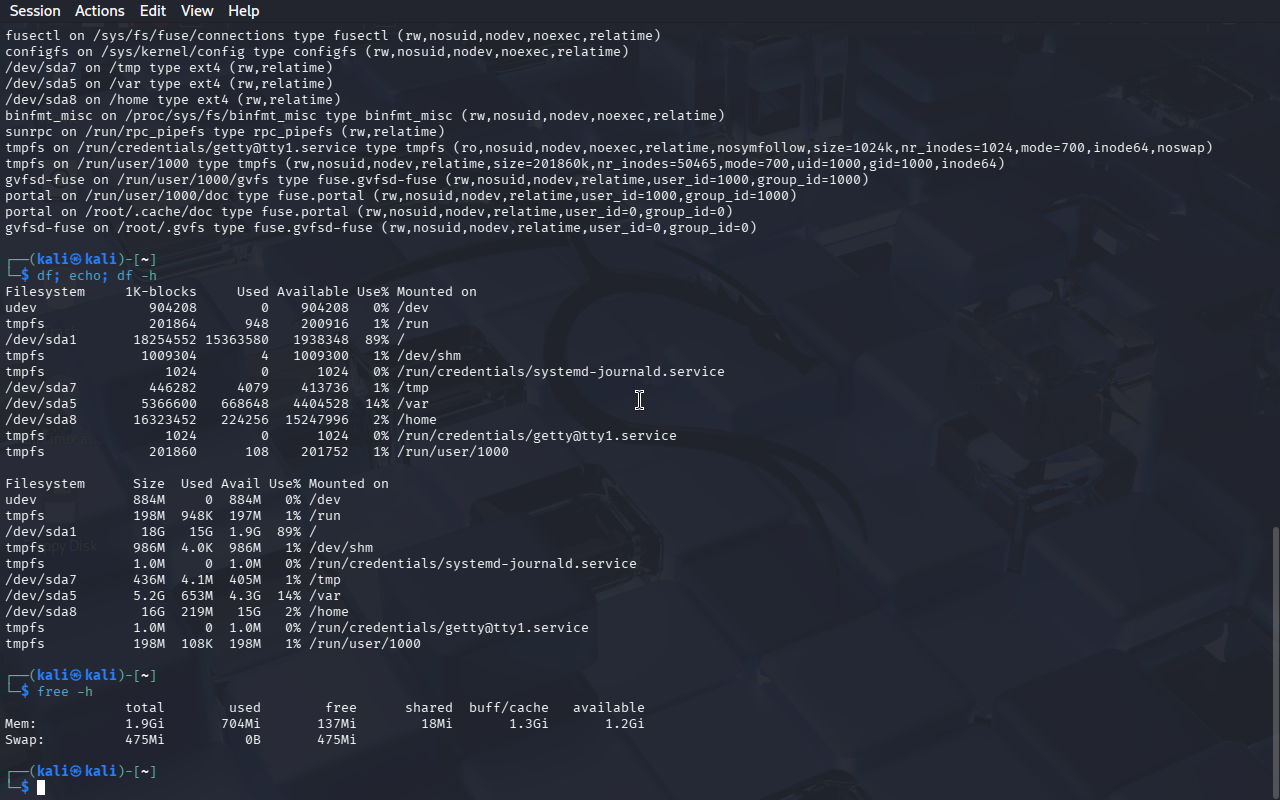
Task: Click the block cursor at the bottom prompt
Action: pos(41,788)
